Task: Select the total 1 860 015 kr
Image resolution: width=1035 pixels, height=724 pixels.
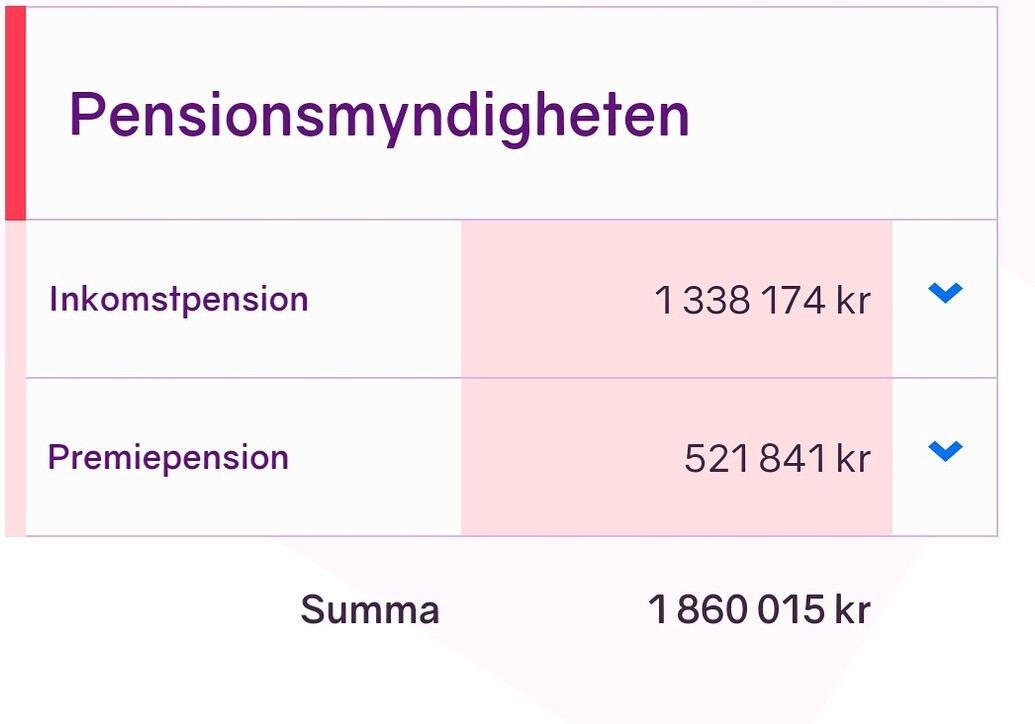Action: point(760,607)
